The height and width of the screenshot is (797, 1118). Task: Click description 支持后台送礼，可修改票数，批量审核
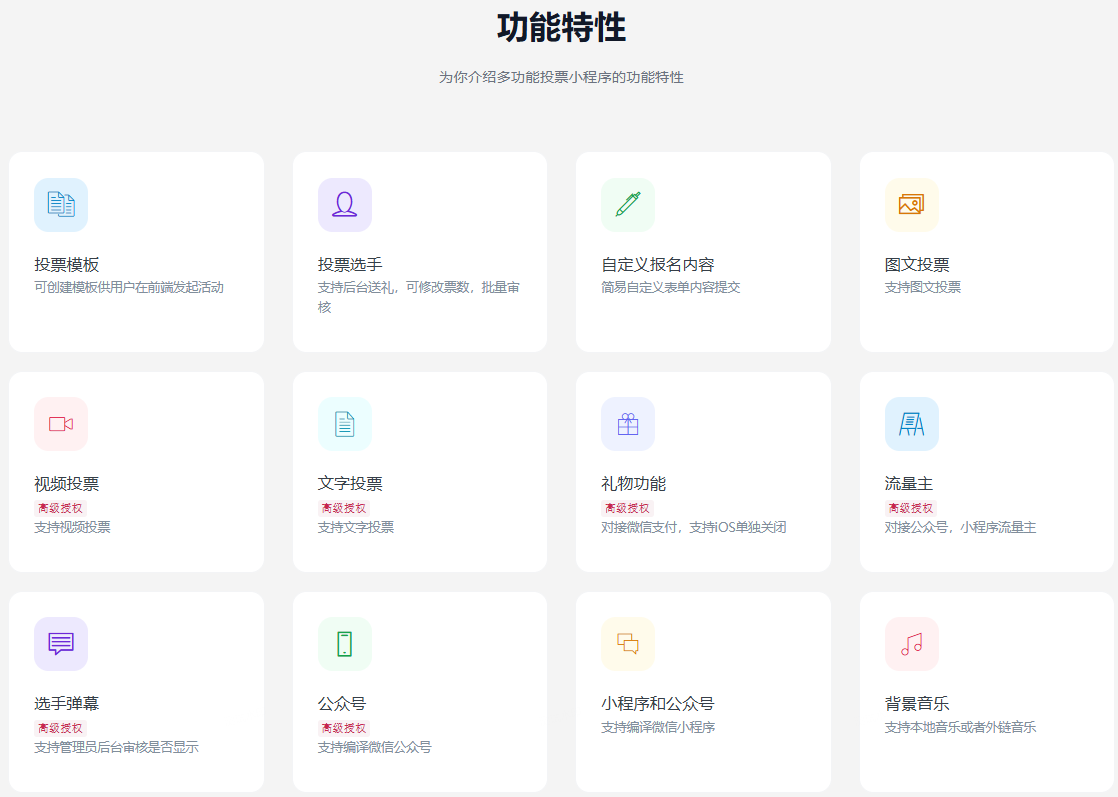419,297
